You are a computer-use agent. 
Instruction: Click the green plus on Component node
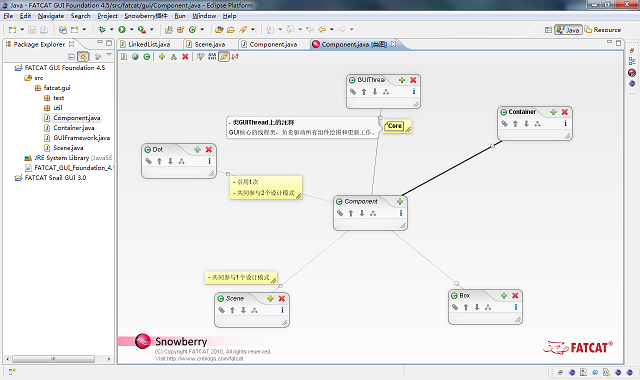pyautogui.click(x=400, y=202)
